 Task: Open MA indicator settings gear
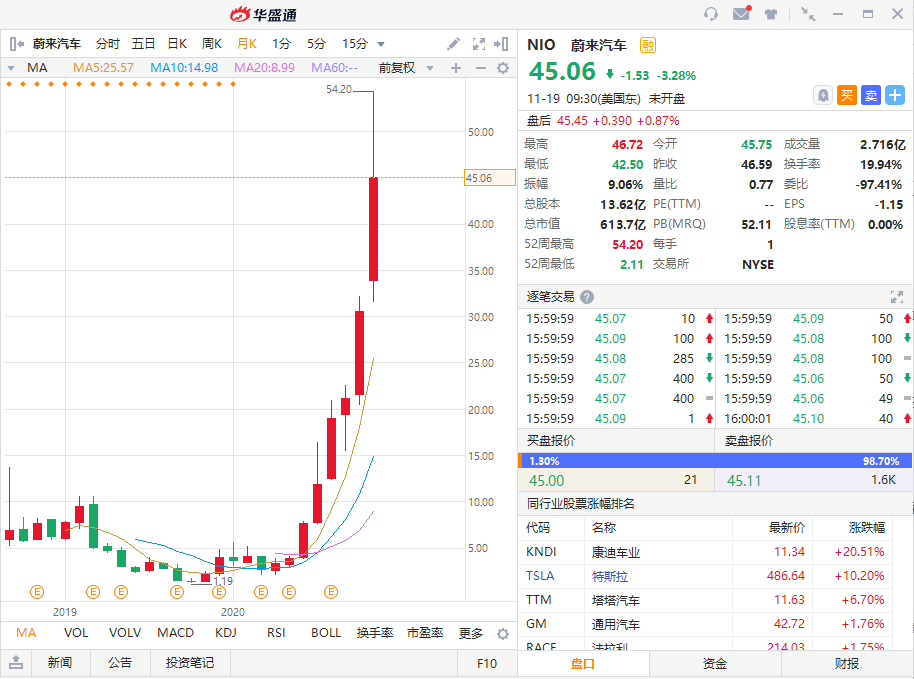[503, 68]
